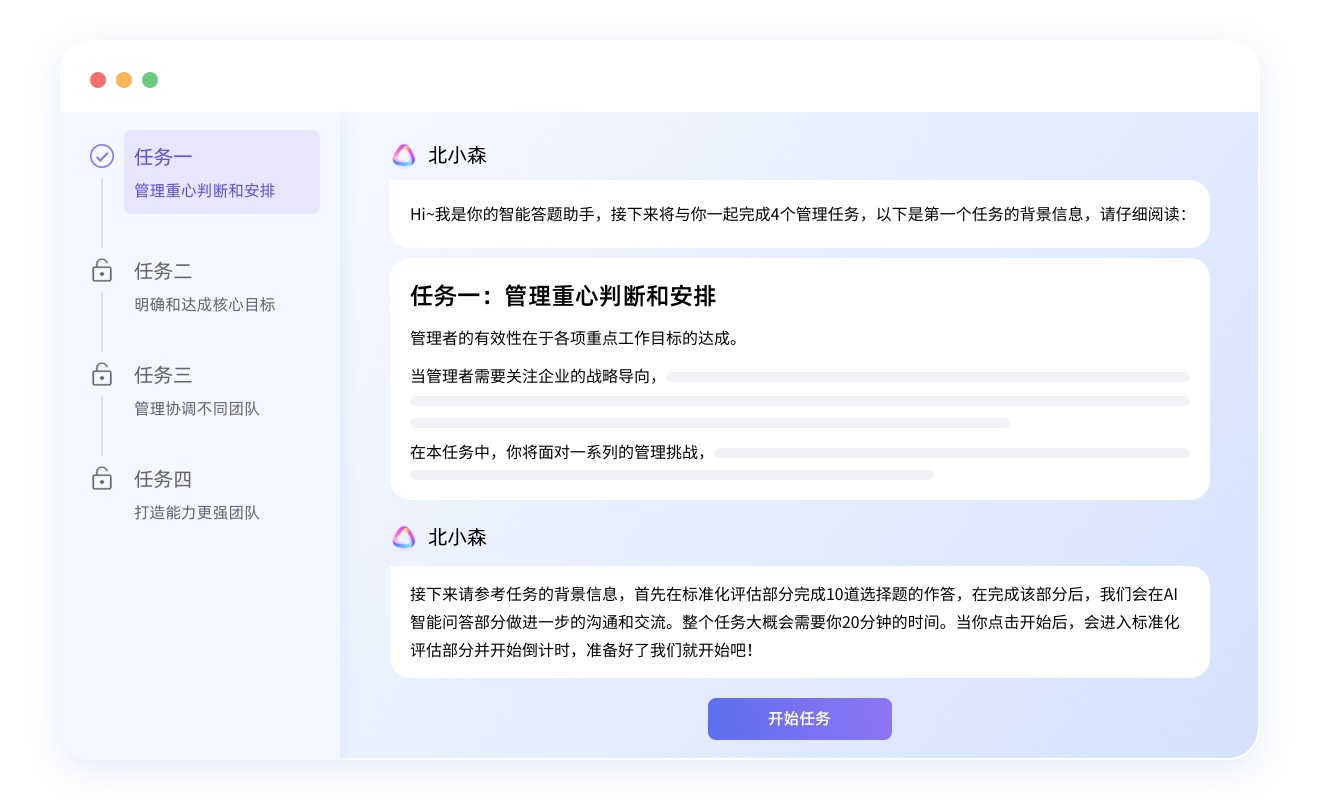The height and width of the screenshot is (800, 1320).
Task: Select the 任务三 title in the sidebar
Action: click(x=163, y=375)
